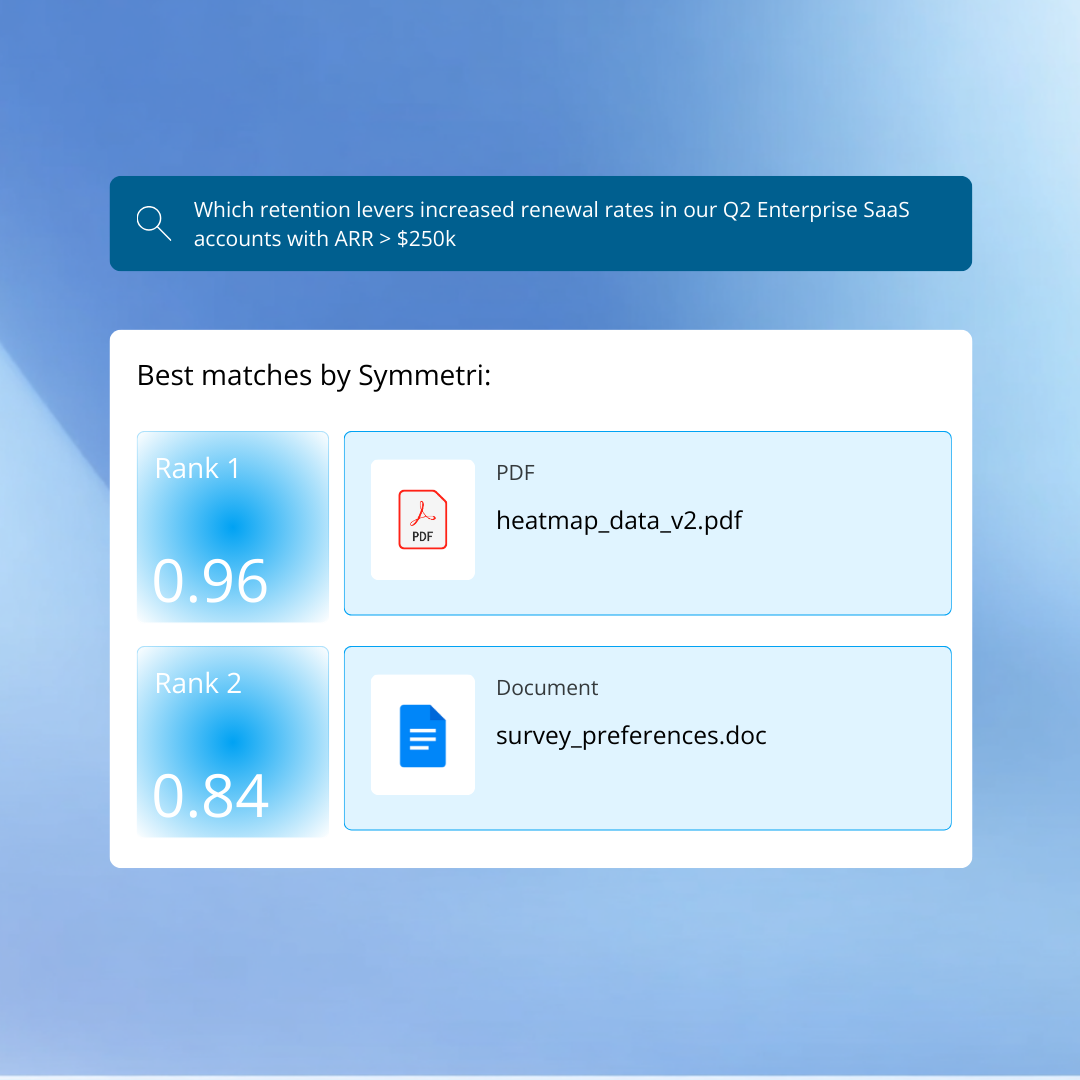Open survey_preferences.doc by its filename
The height and width of the screenshot is (1080, 1080).
(631, 736)
